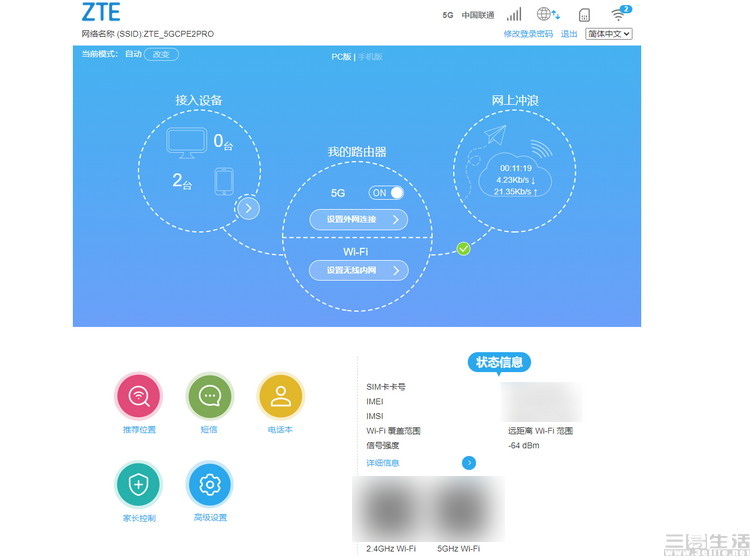Image resolution: width=750 pixels, height=557 pixels.
Task: Click the 家长控制 label text
Action: click(x=139, y=518)
